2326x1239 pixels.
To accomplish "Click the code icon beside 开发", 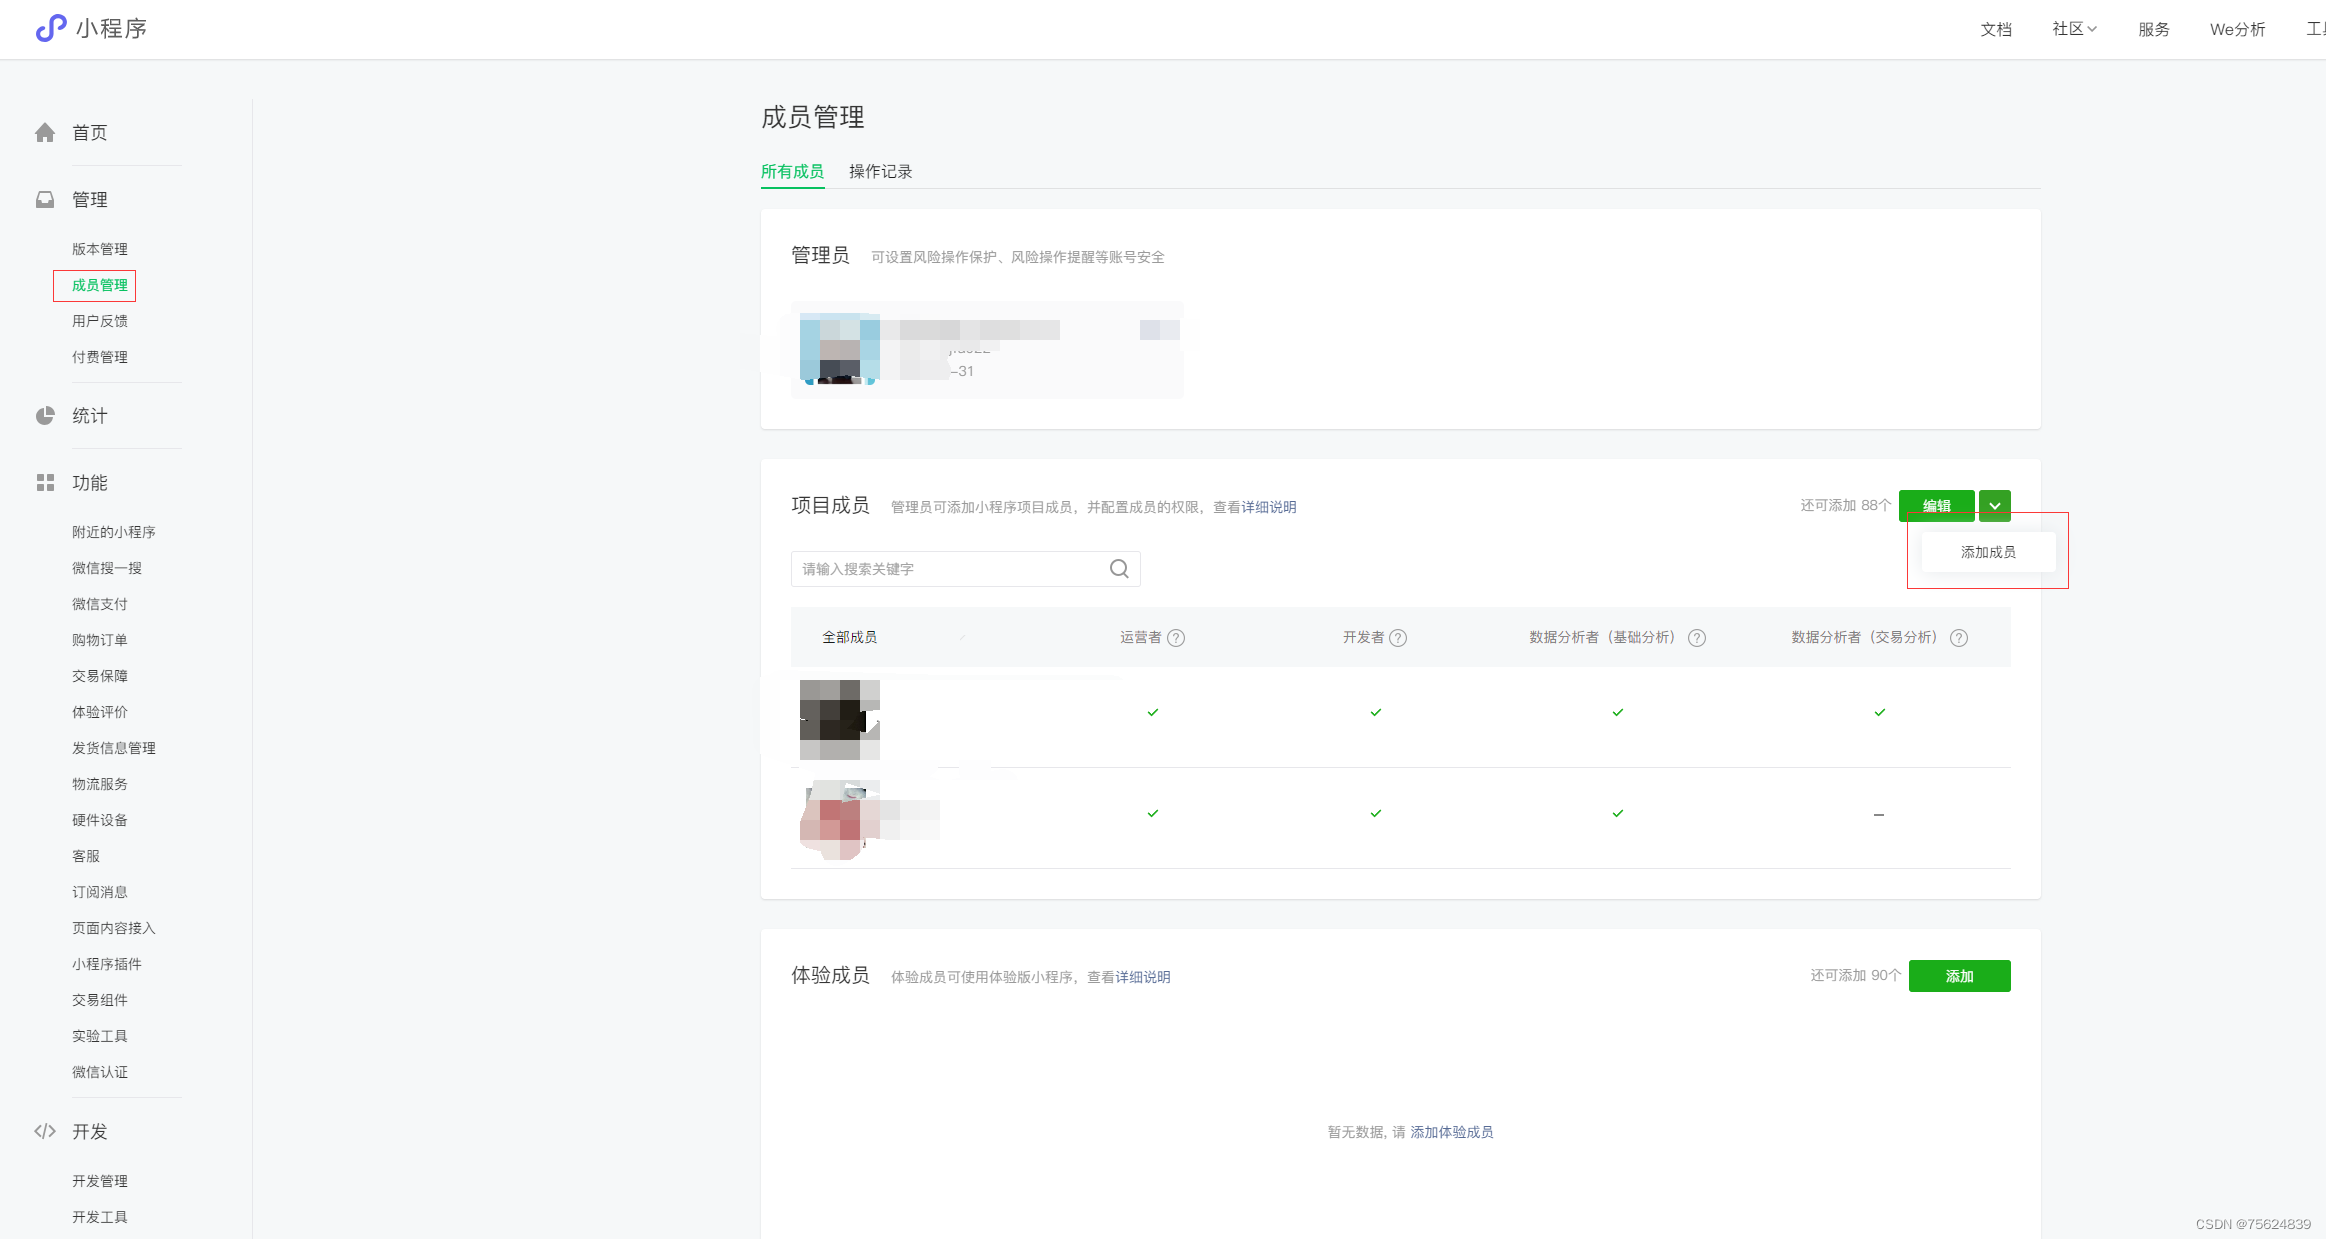I will tap(45, 1131).
